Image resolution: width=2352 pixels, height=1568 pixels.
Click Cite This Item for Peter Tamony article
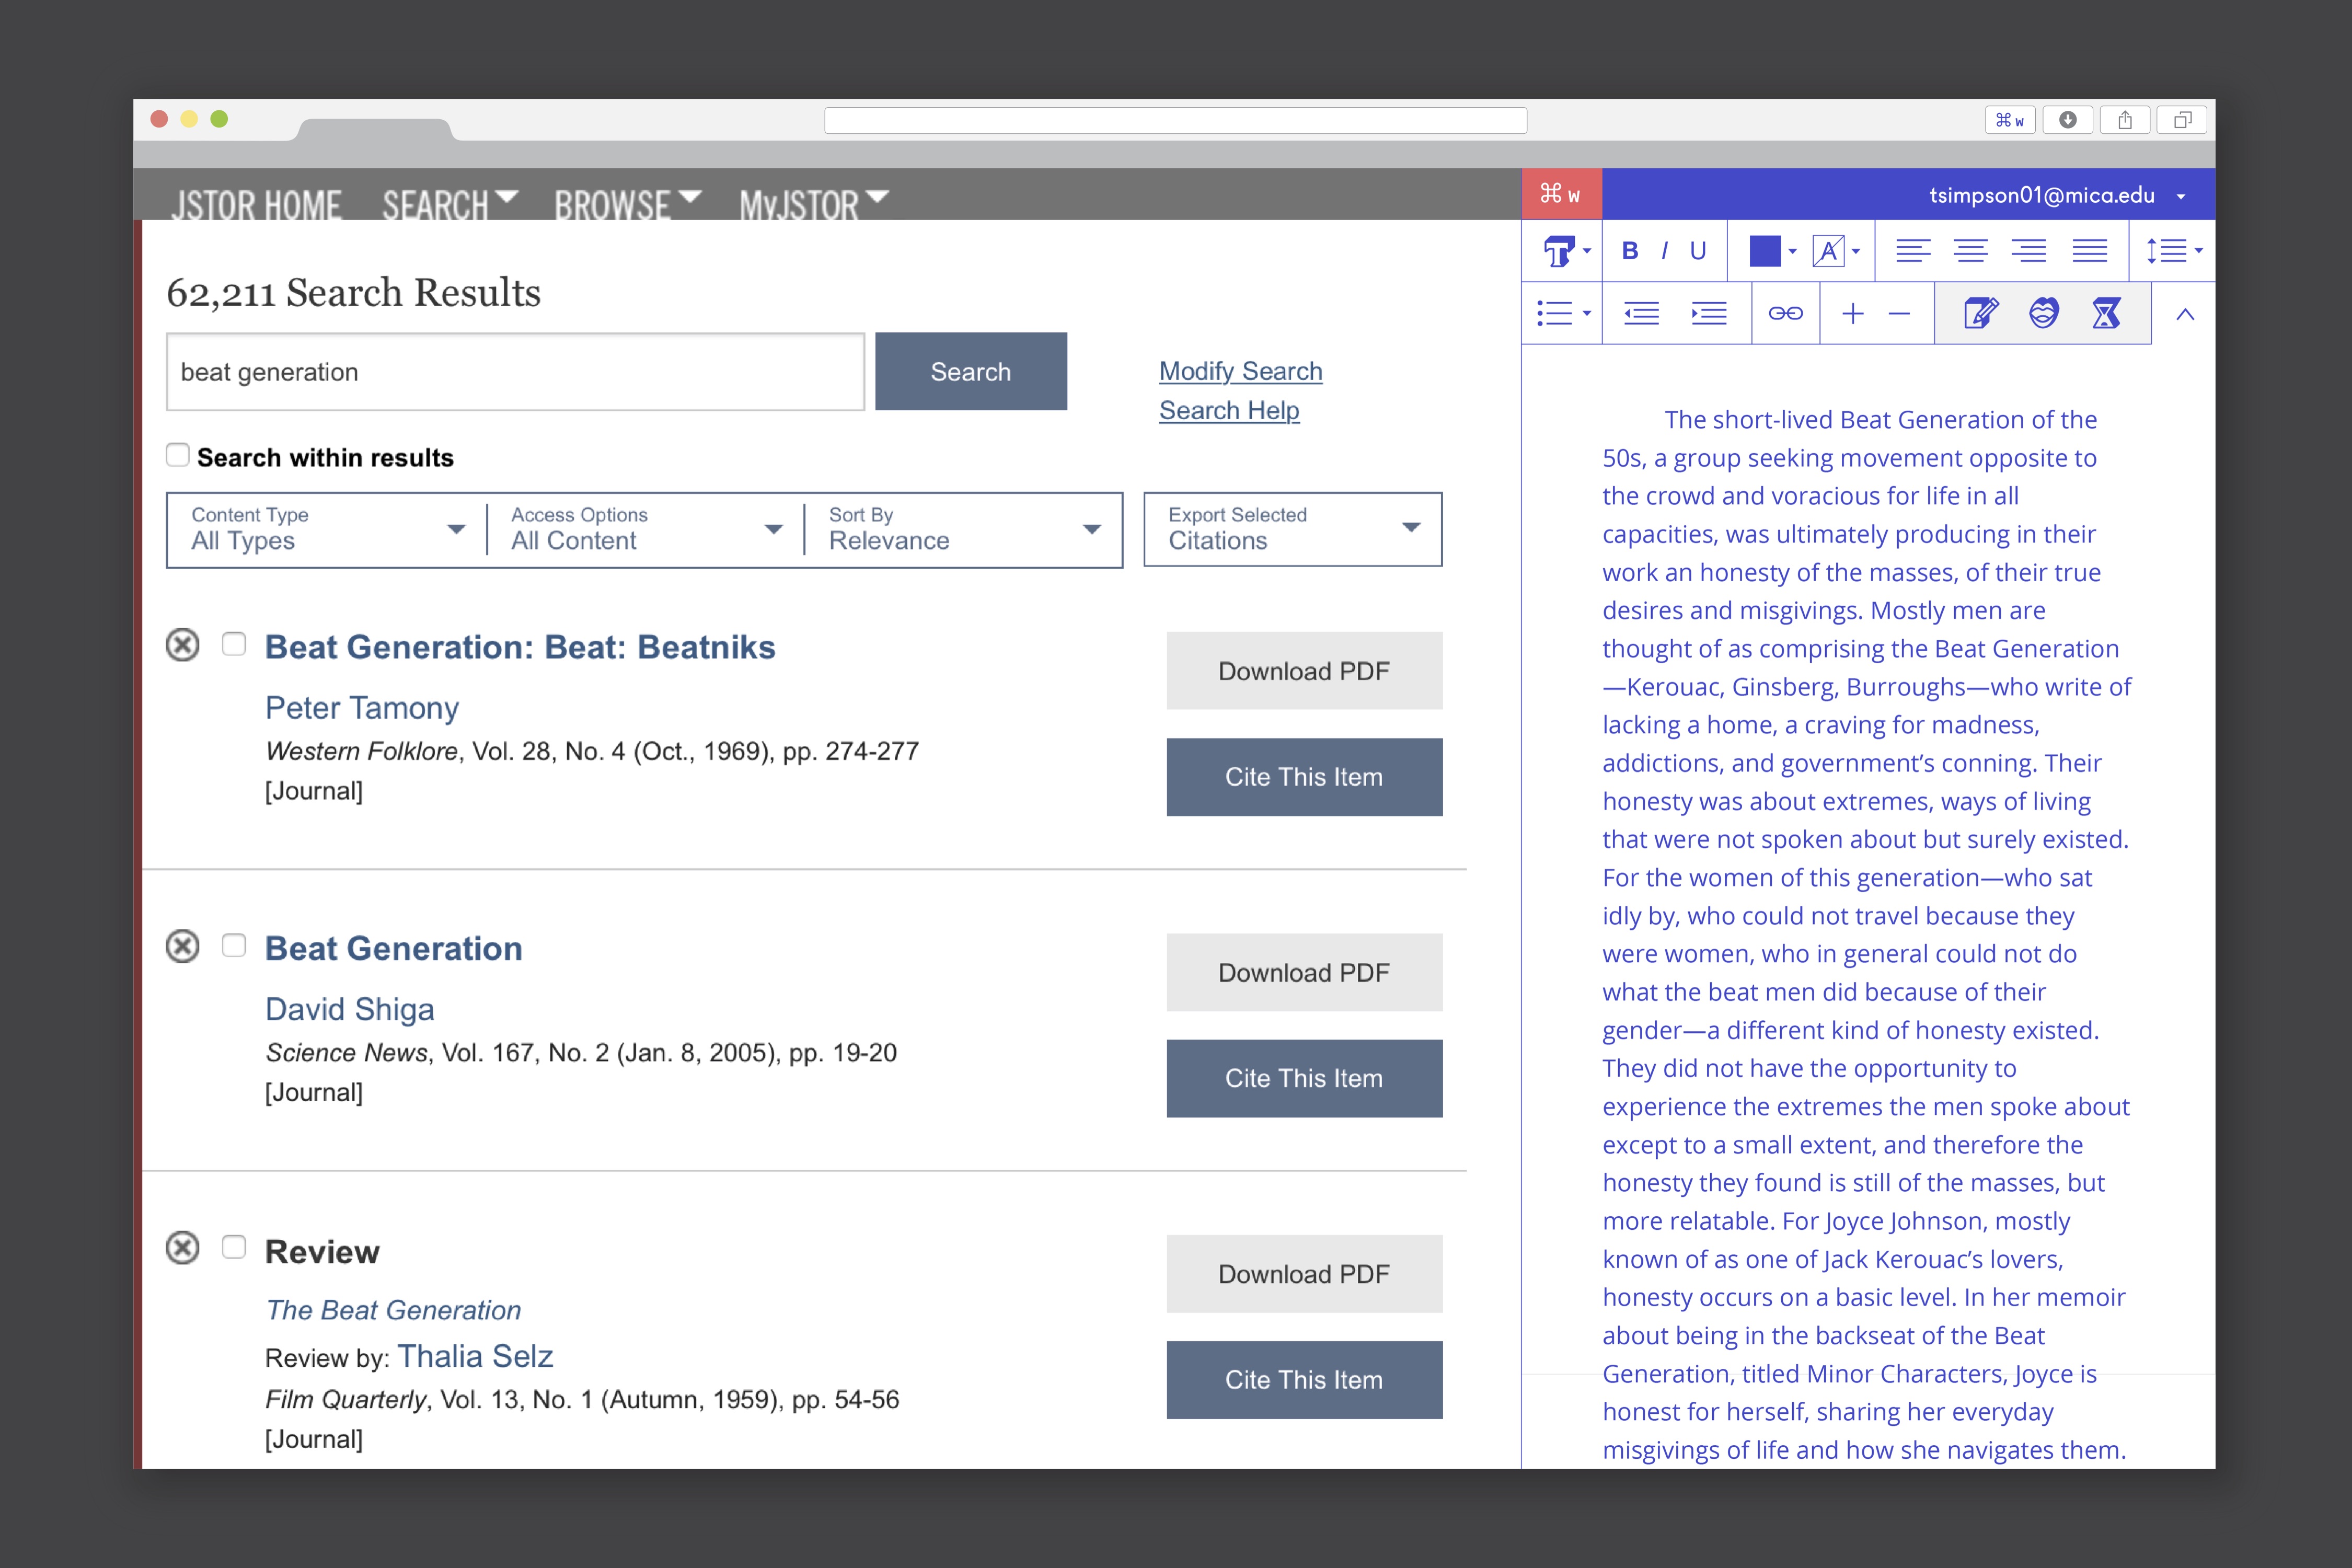click(x=1303, y=777)
